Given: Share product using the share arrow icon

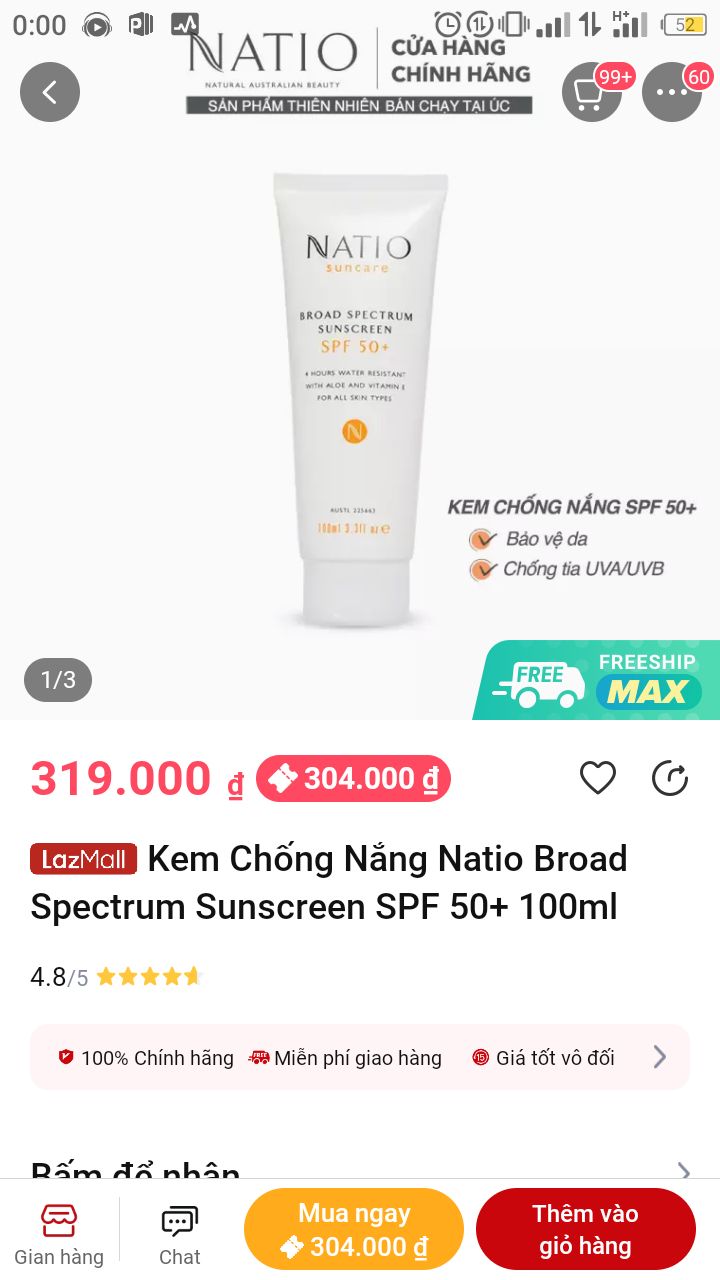Looking at the screenshot, I should tap(670, 778).
